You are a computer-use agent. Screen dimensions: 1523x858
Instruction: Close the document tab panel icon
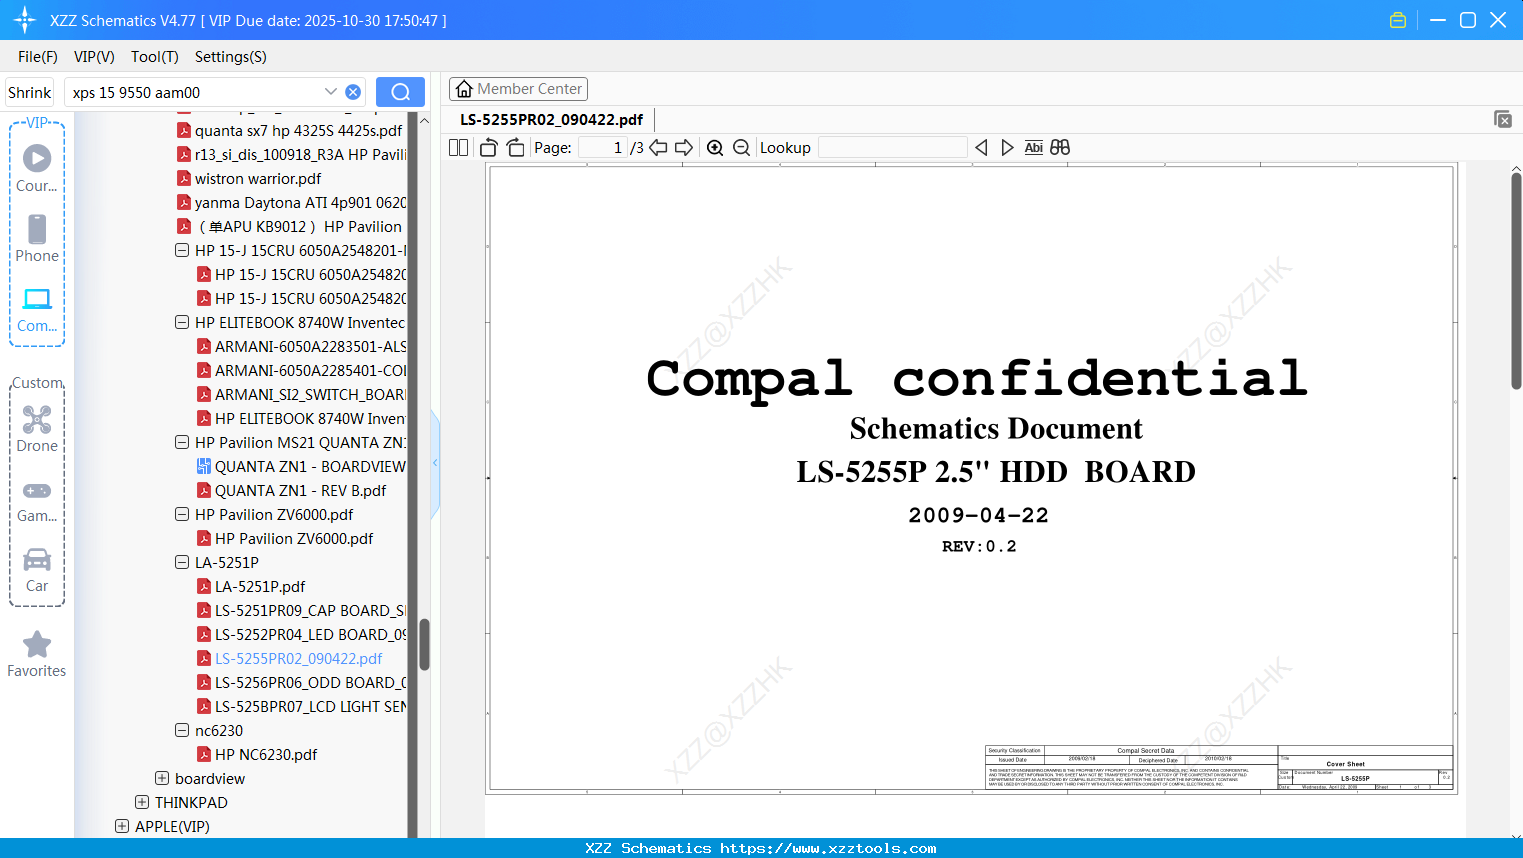tap(1503, 119)
